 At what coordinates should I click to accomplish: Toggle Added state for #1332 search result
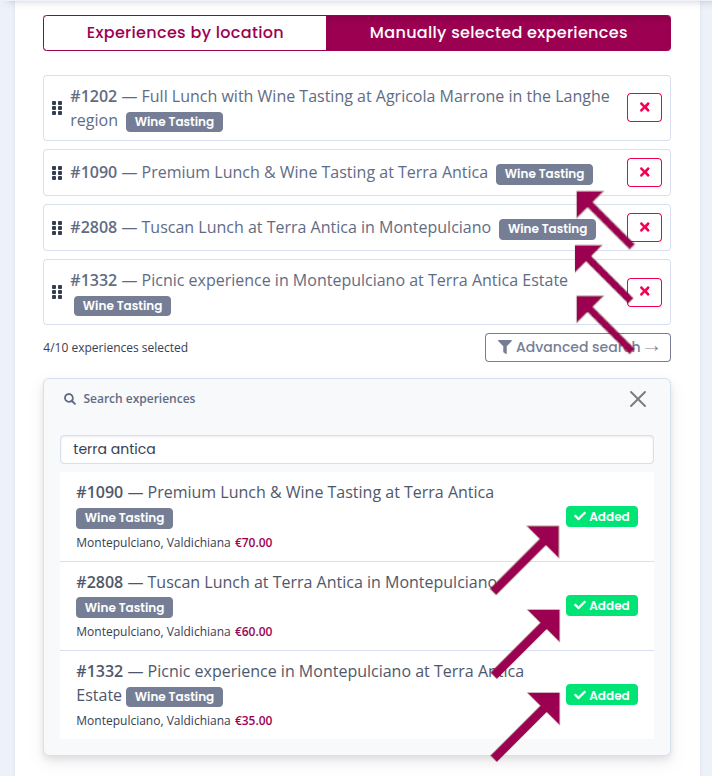click(601, 695)
